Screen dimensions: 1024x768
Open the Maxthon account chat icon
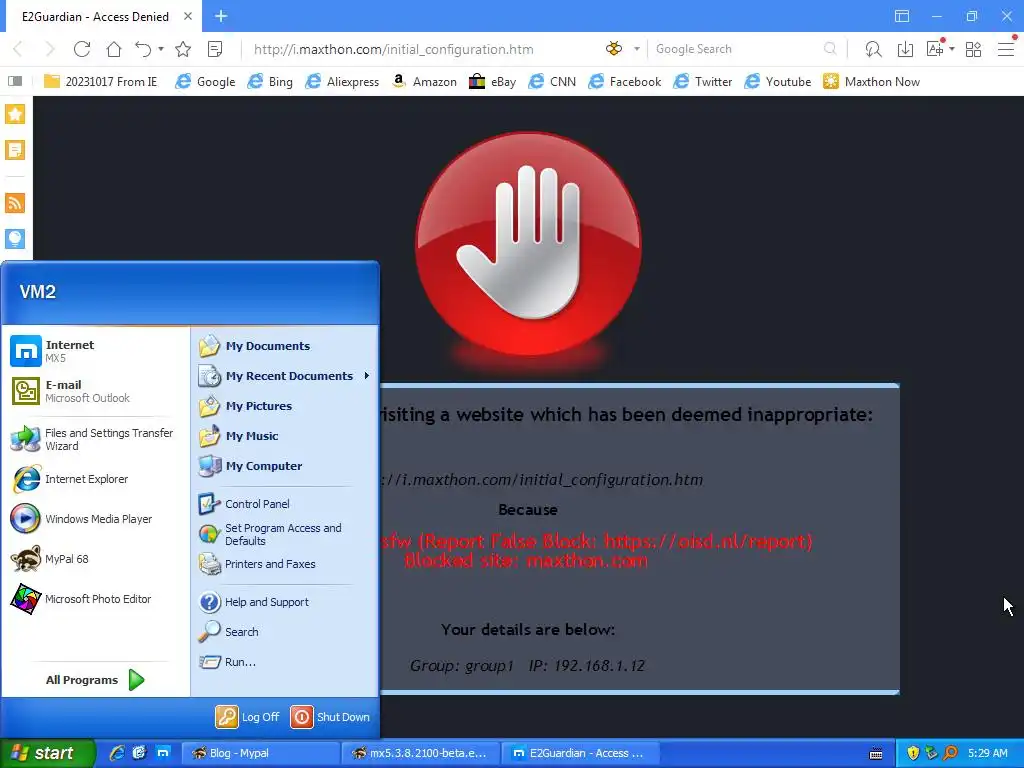click(873, 49)
